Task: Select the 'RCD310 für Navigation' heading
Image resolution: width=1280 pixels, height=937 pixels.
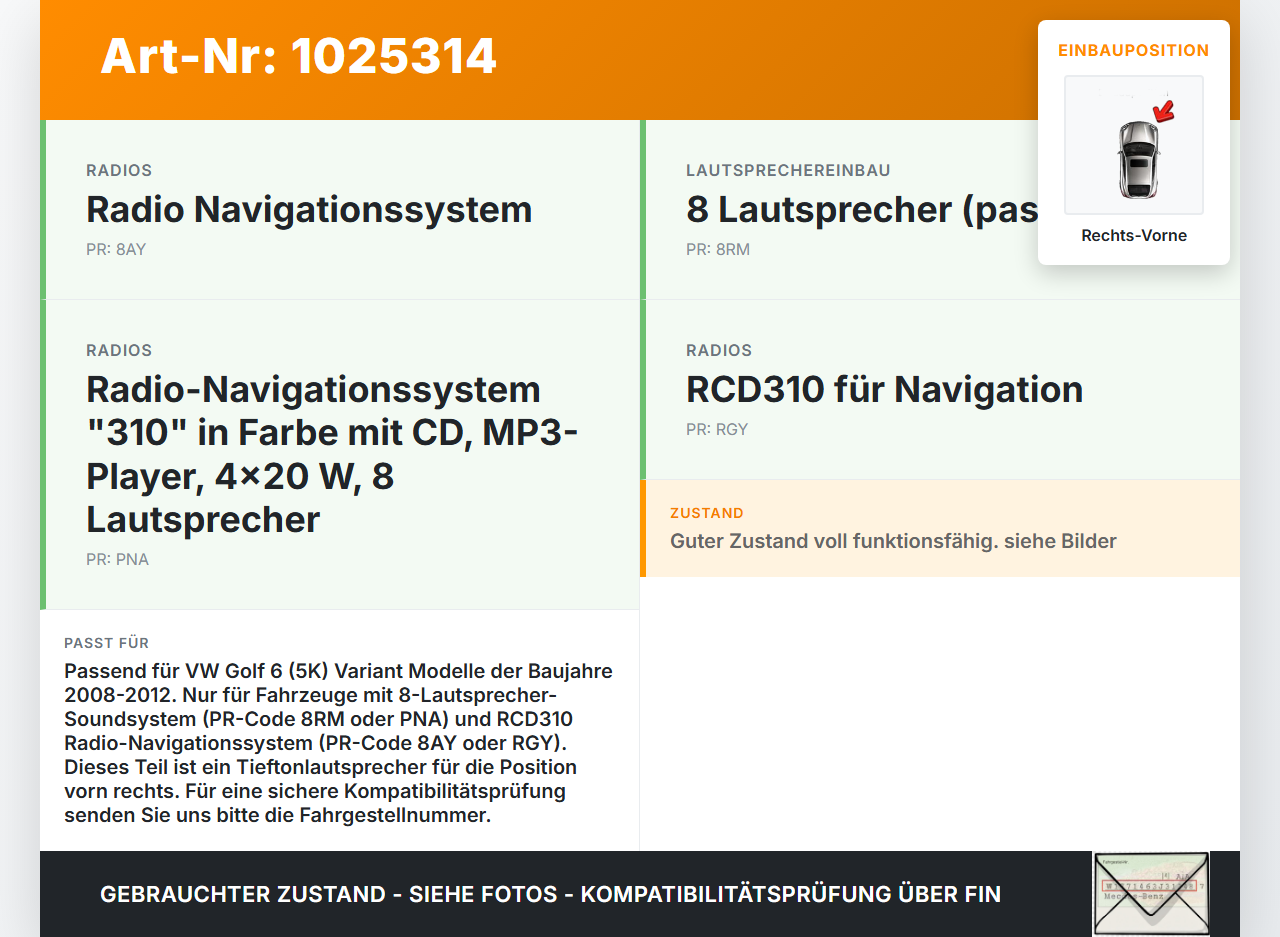Action: pyautogui.click(x=884, y=389)
